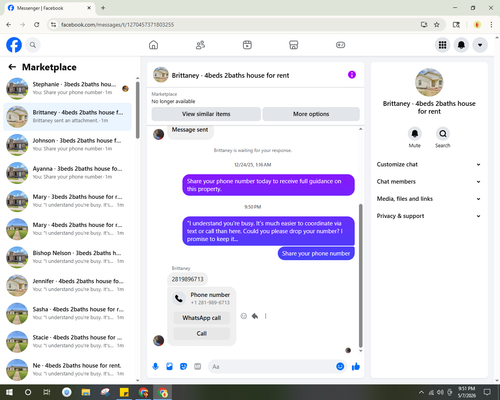Open more options for phone number message
The image size is (500, 400).
point(266,316)
